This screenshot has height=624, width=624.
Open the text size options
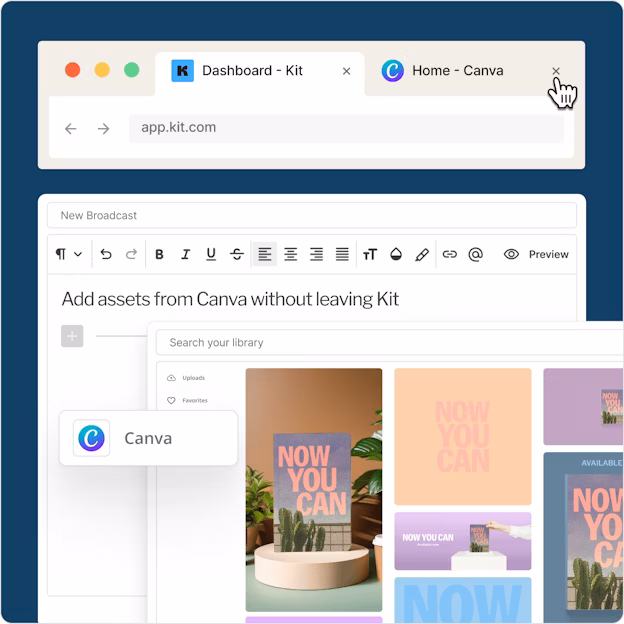[370, 255]
